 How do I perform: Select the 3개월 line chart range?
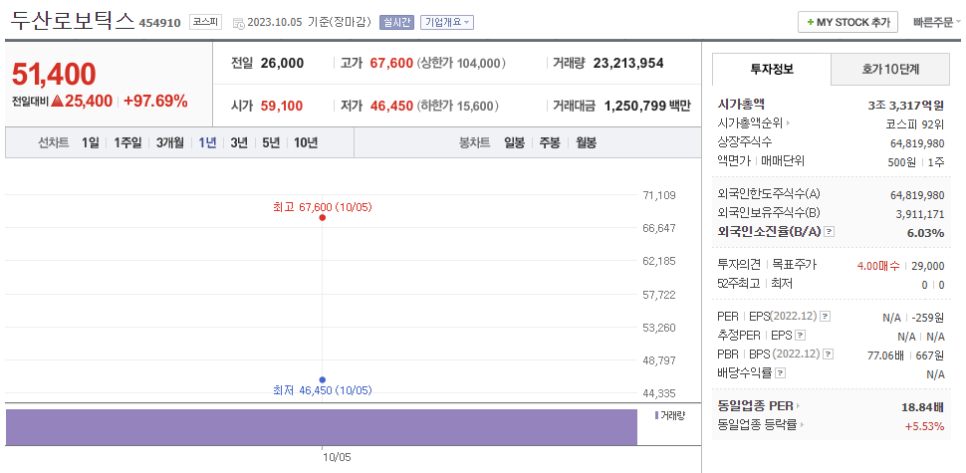tap(170, 143)
